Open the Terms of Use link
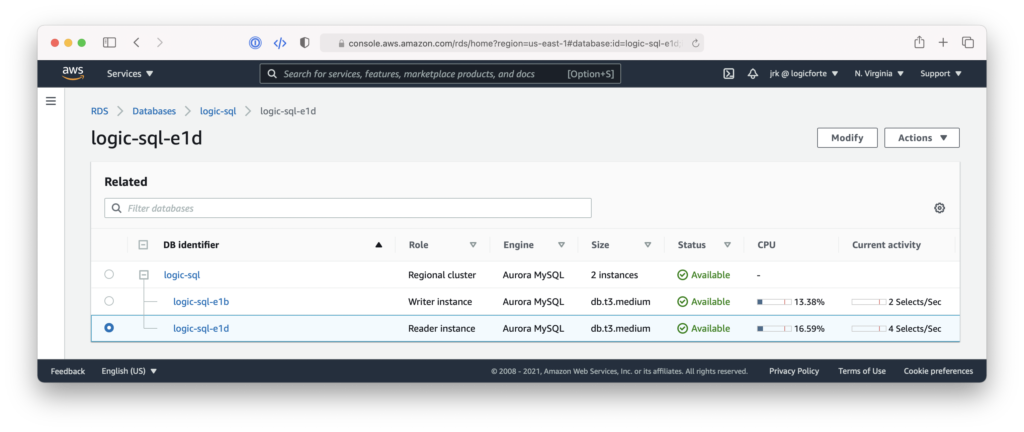The image size is (1024, 432). (x=862, y=371)
